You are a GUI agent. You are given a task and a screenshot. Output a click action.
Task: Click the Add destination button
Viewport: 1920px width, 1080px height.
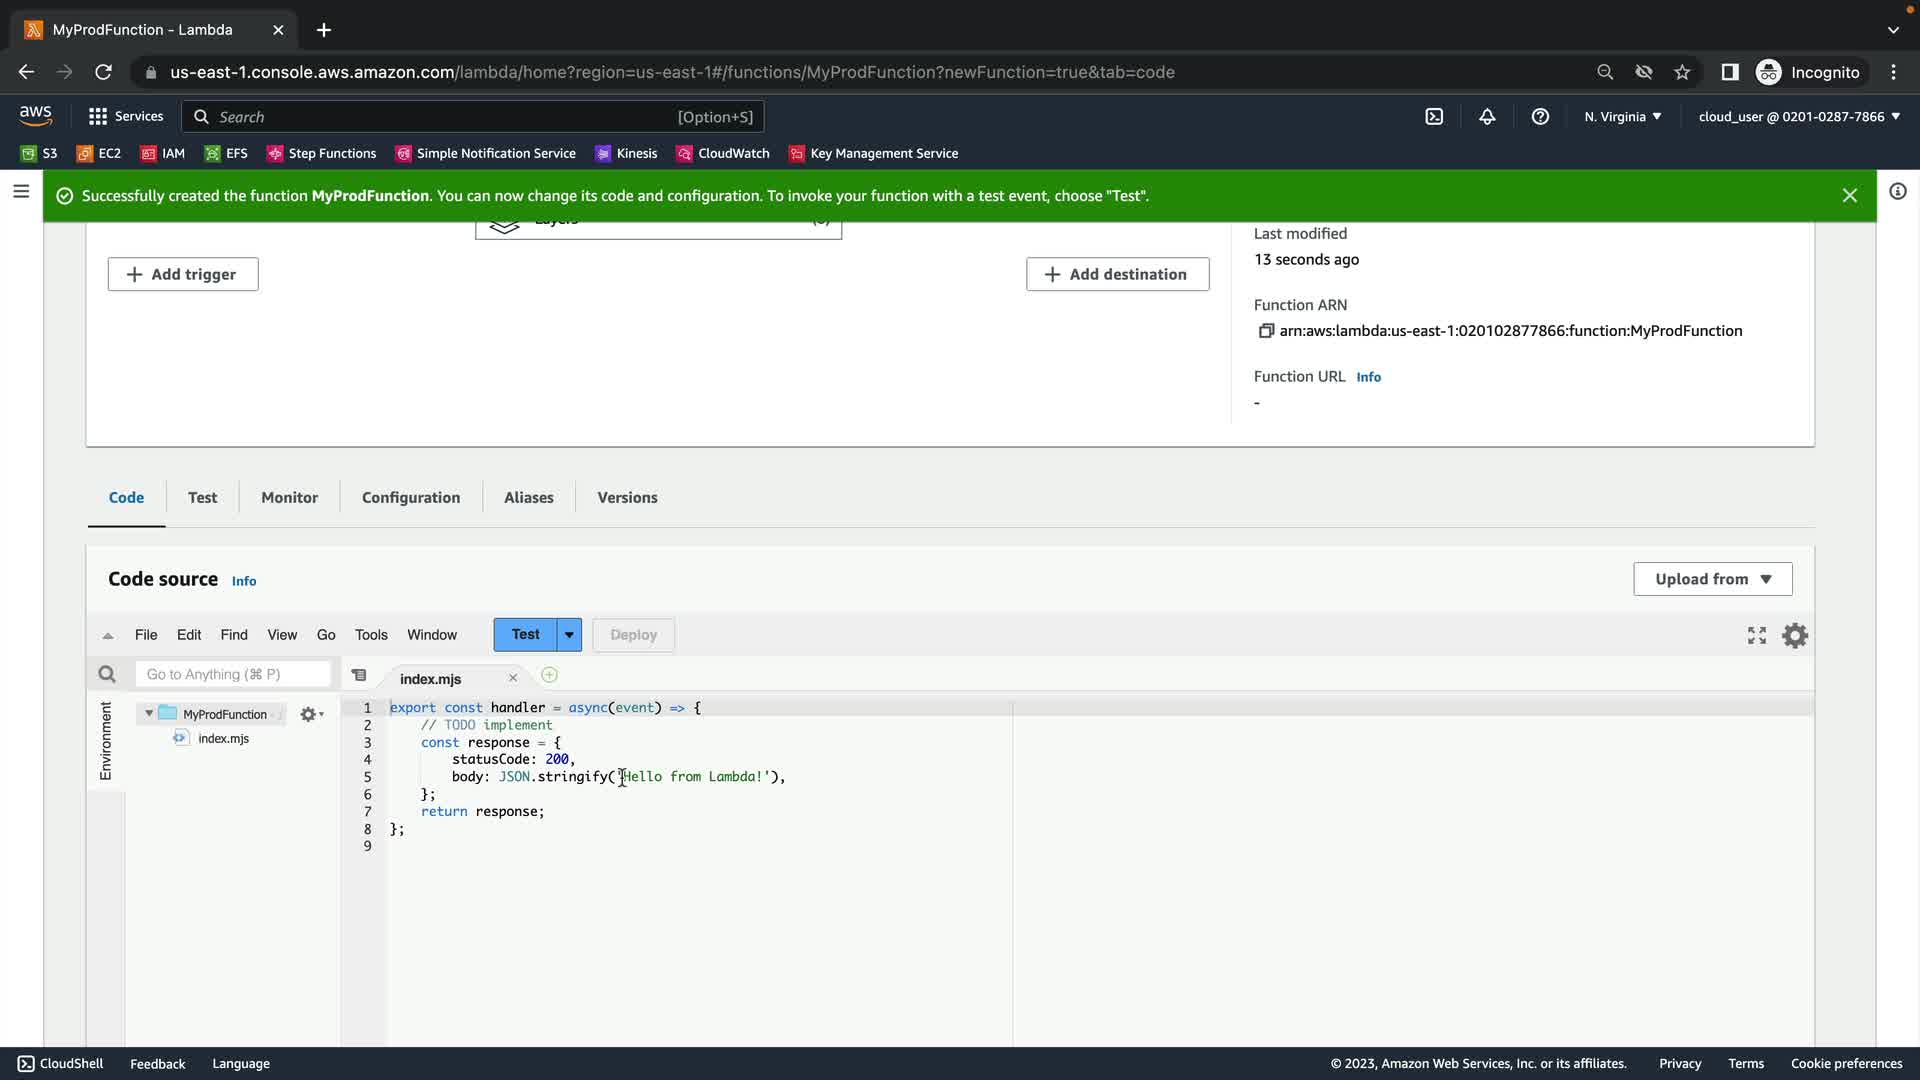1117,274
